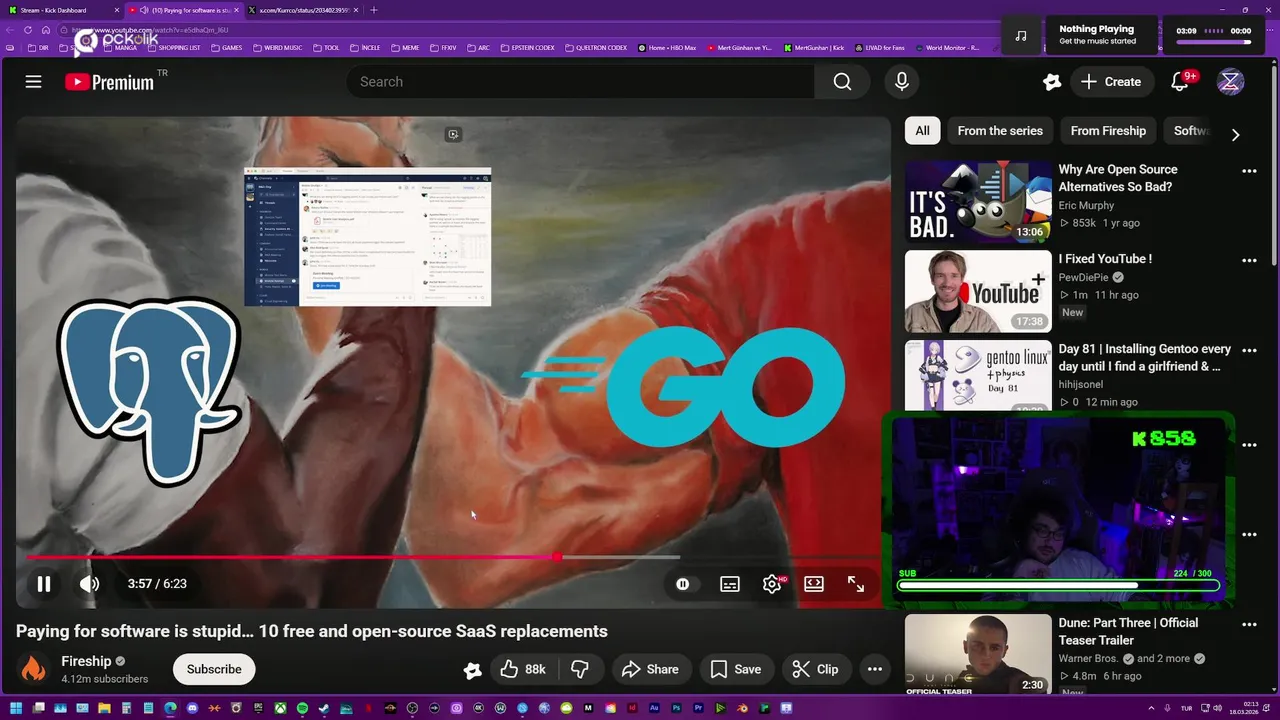This screenshot has height=720, width=1280.
Task: Open MEME bookmark folder
Action: coord(405,47)
